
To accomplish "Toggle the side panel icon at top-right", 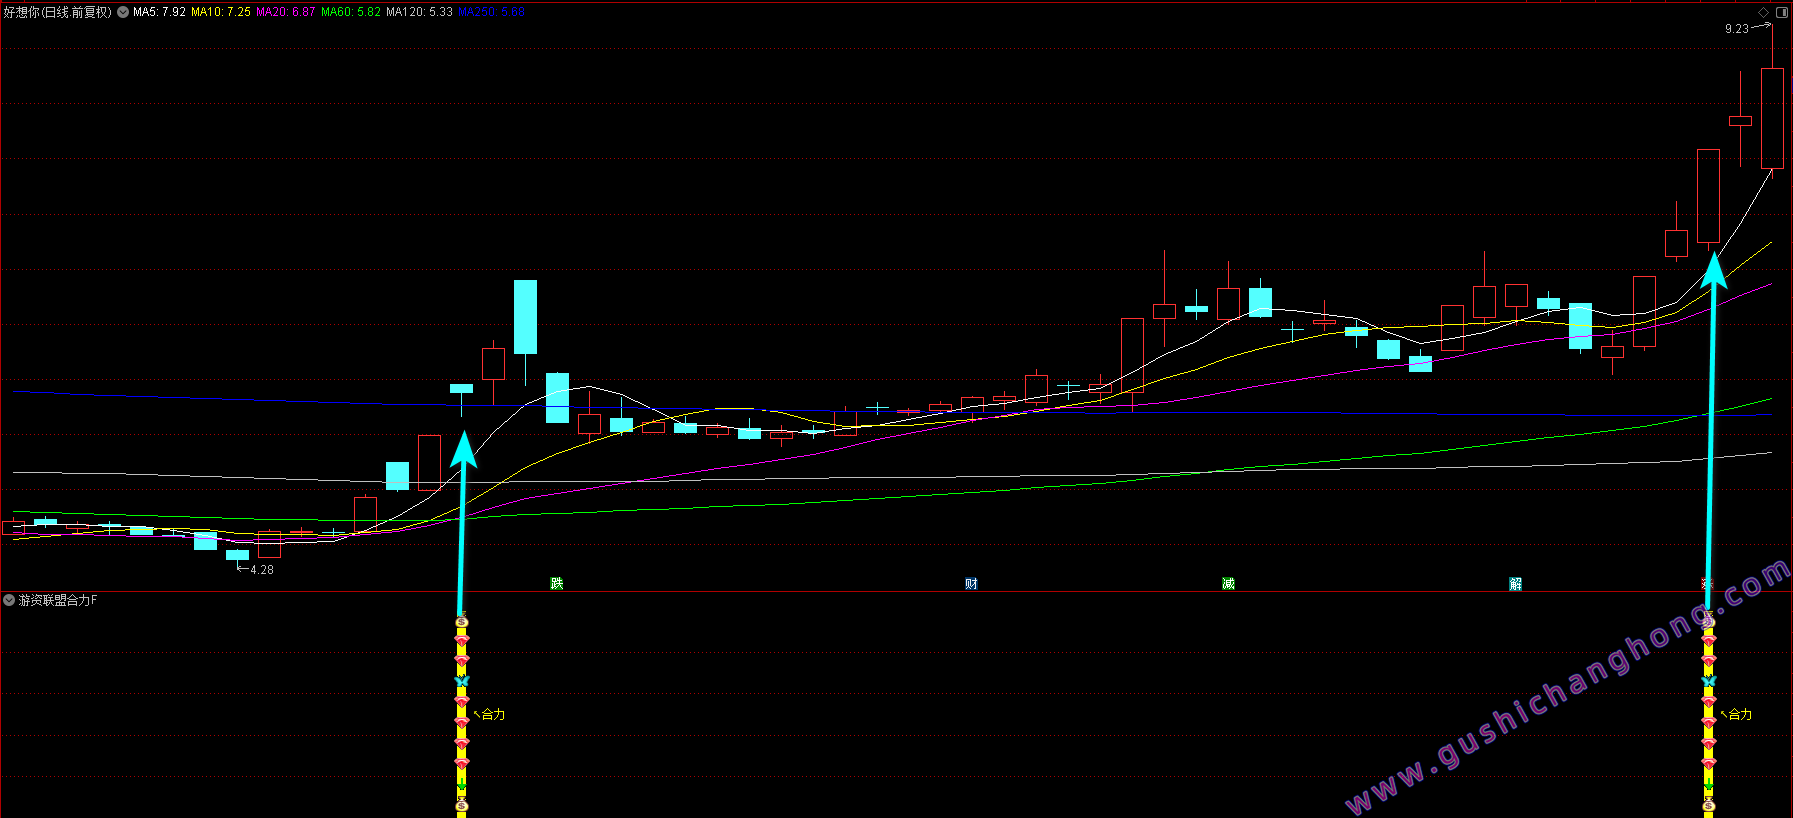I will pyautogui.click(x=1782, y=12).
